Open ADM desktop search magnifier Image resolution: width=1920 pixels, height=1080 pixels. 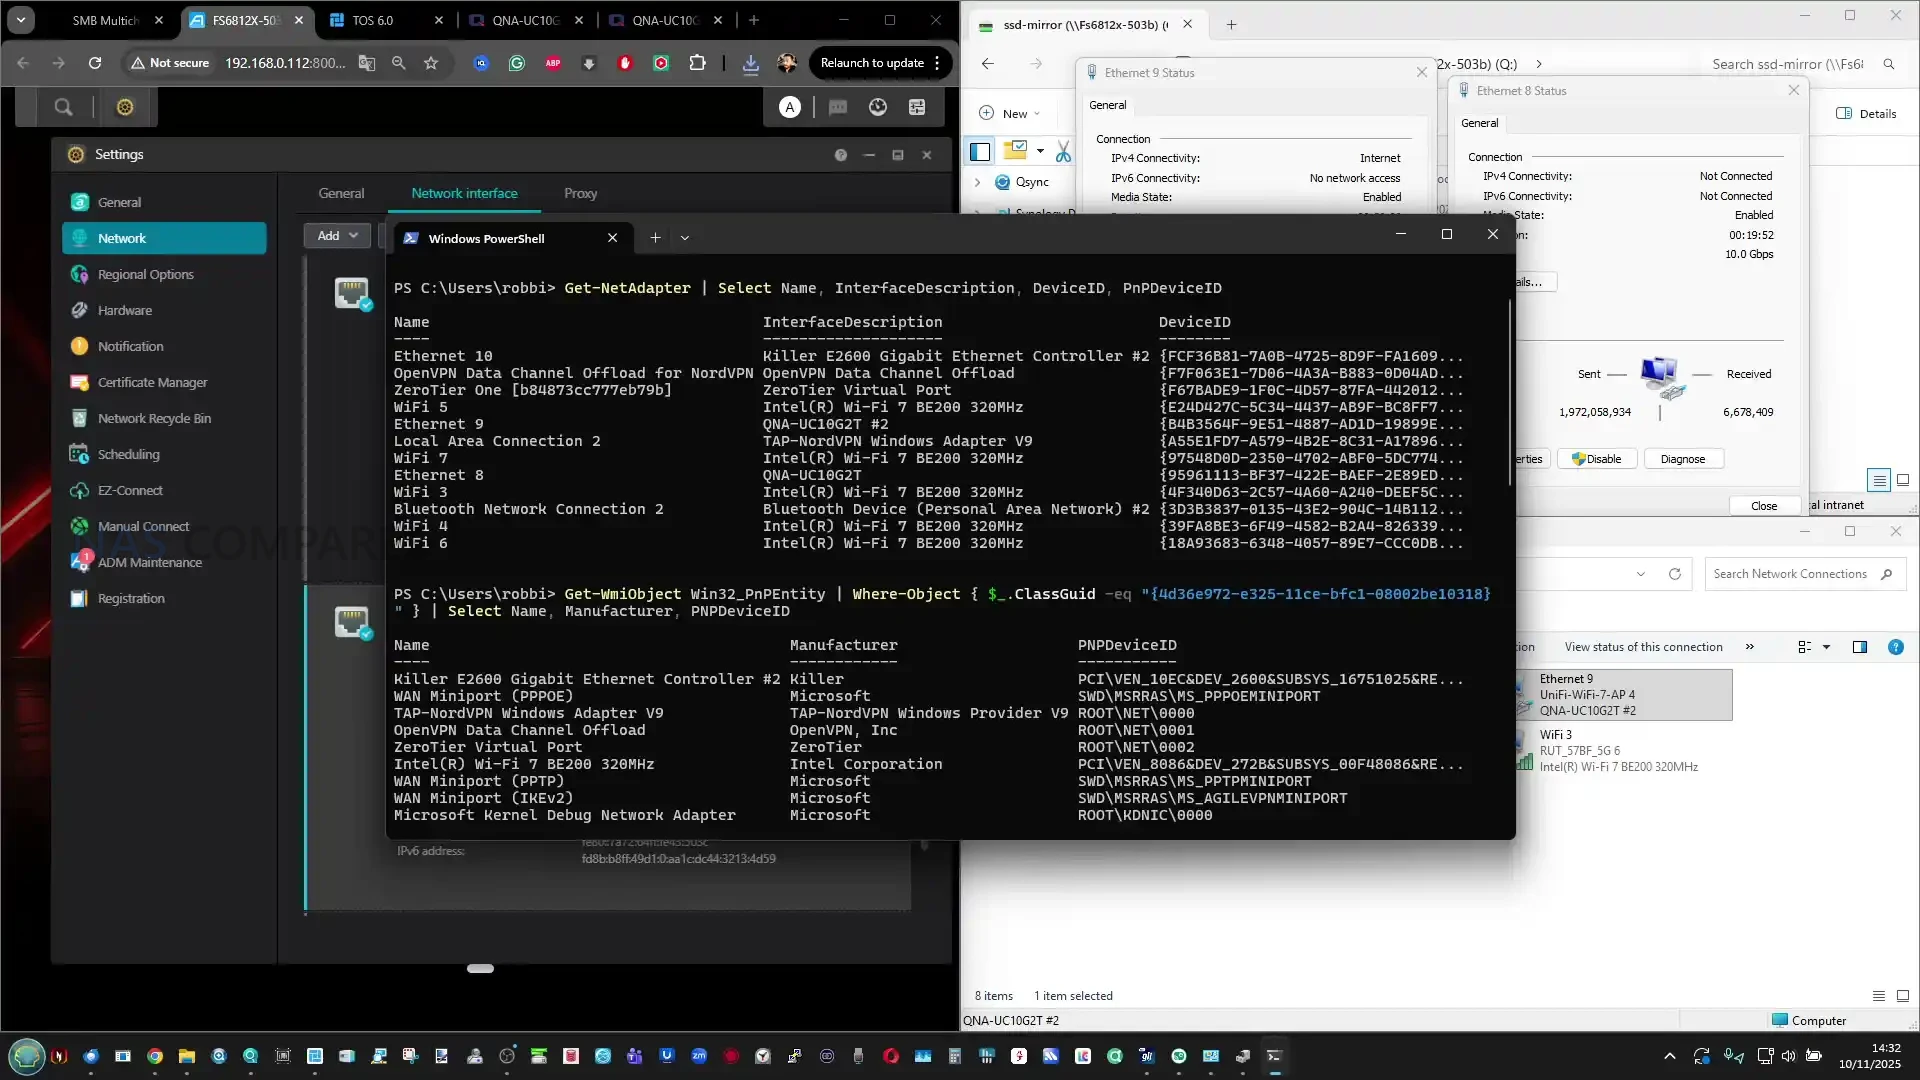[x=63, y=107]
